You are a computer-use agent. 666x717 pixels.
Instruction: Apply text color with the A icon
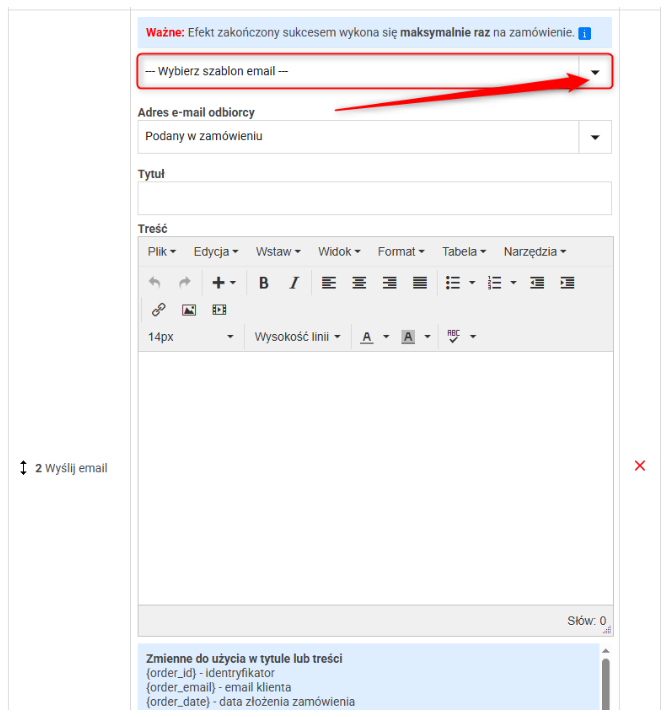(366, 337)
